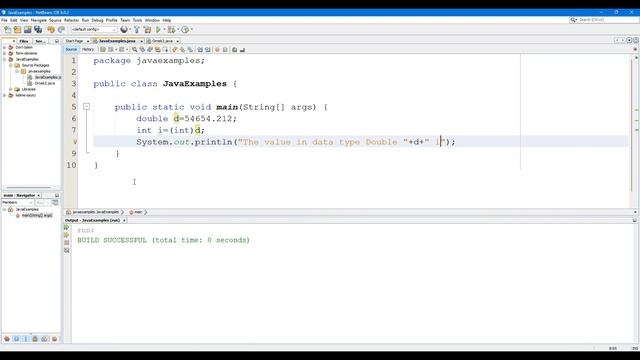Collapse the Source Packages tree node
640x360 pixels.
(11, 65)
